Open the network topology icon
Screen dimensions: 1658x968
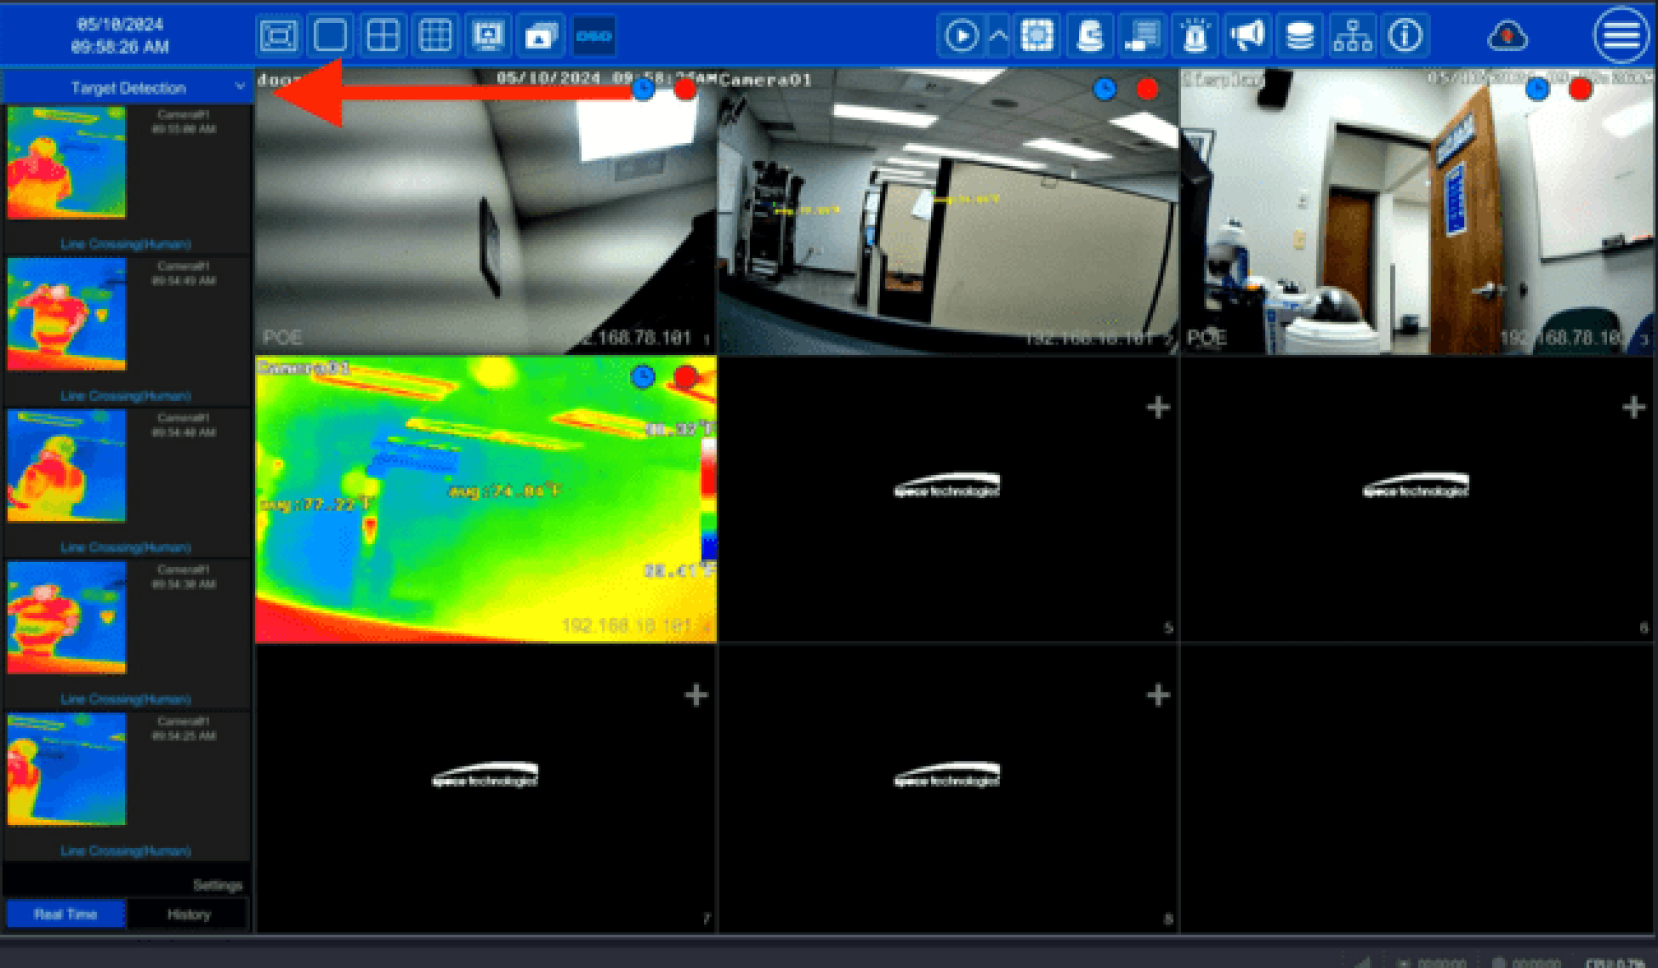[1352, 37]
